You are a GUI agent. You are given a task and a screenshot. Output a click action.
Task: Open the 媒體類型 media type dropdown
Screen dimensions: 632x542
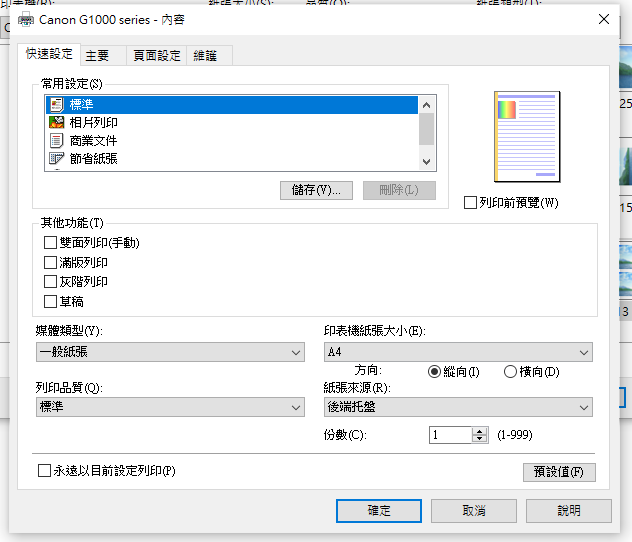[x=170, y=352]
